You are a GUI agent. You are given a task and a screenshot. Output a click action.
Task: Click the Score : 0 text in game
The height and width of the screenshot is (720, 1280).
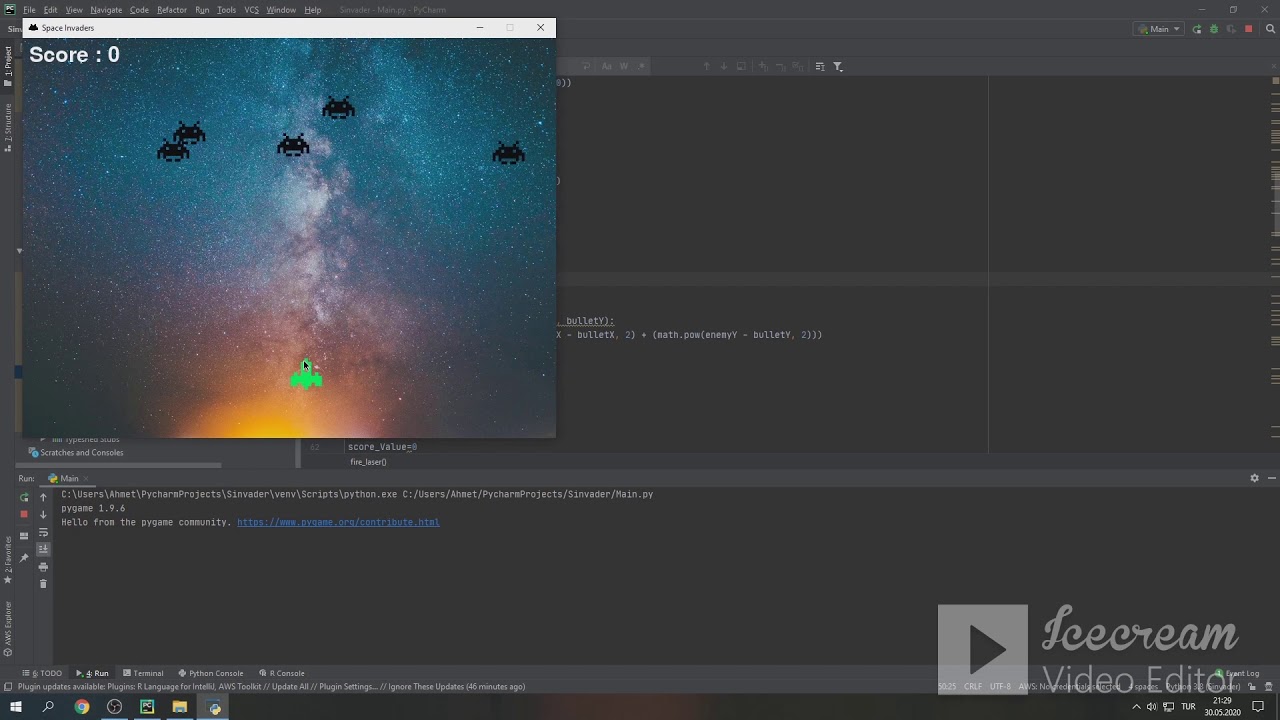tap(74, 55)
